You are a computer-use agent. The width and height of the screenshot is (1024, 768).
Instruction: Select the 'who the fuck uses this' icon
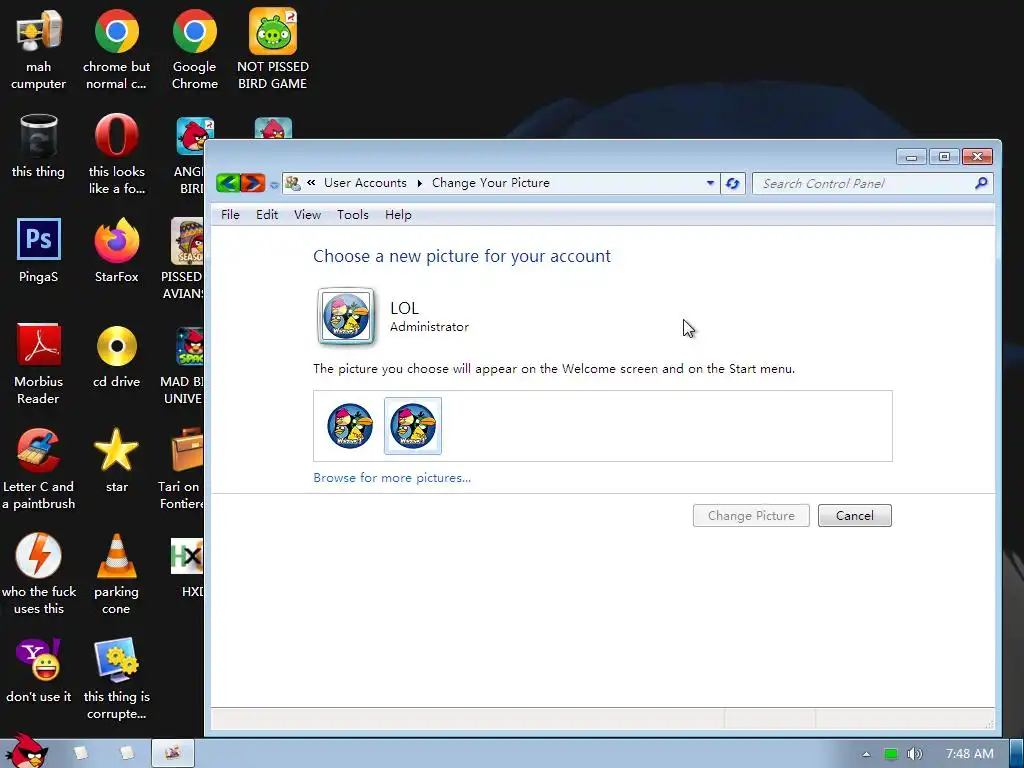click(39, 575)
